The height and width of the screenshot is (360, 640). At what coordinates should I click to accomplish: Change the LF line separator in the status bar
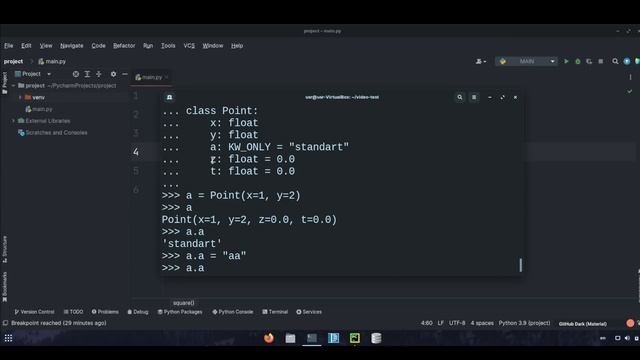[440, 323]
